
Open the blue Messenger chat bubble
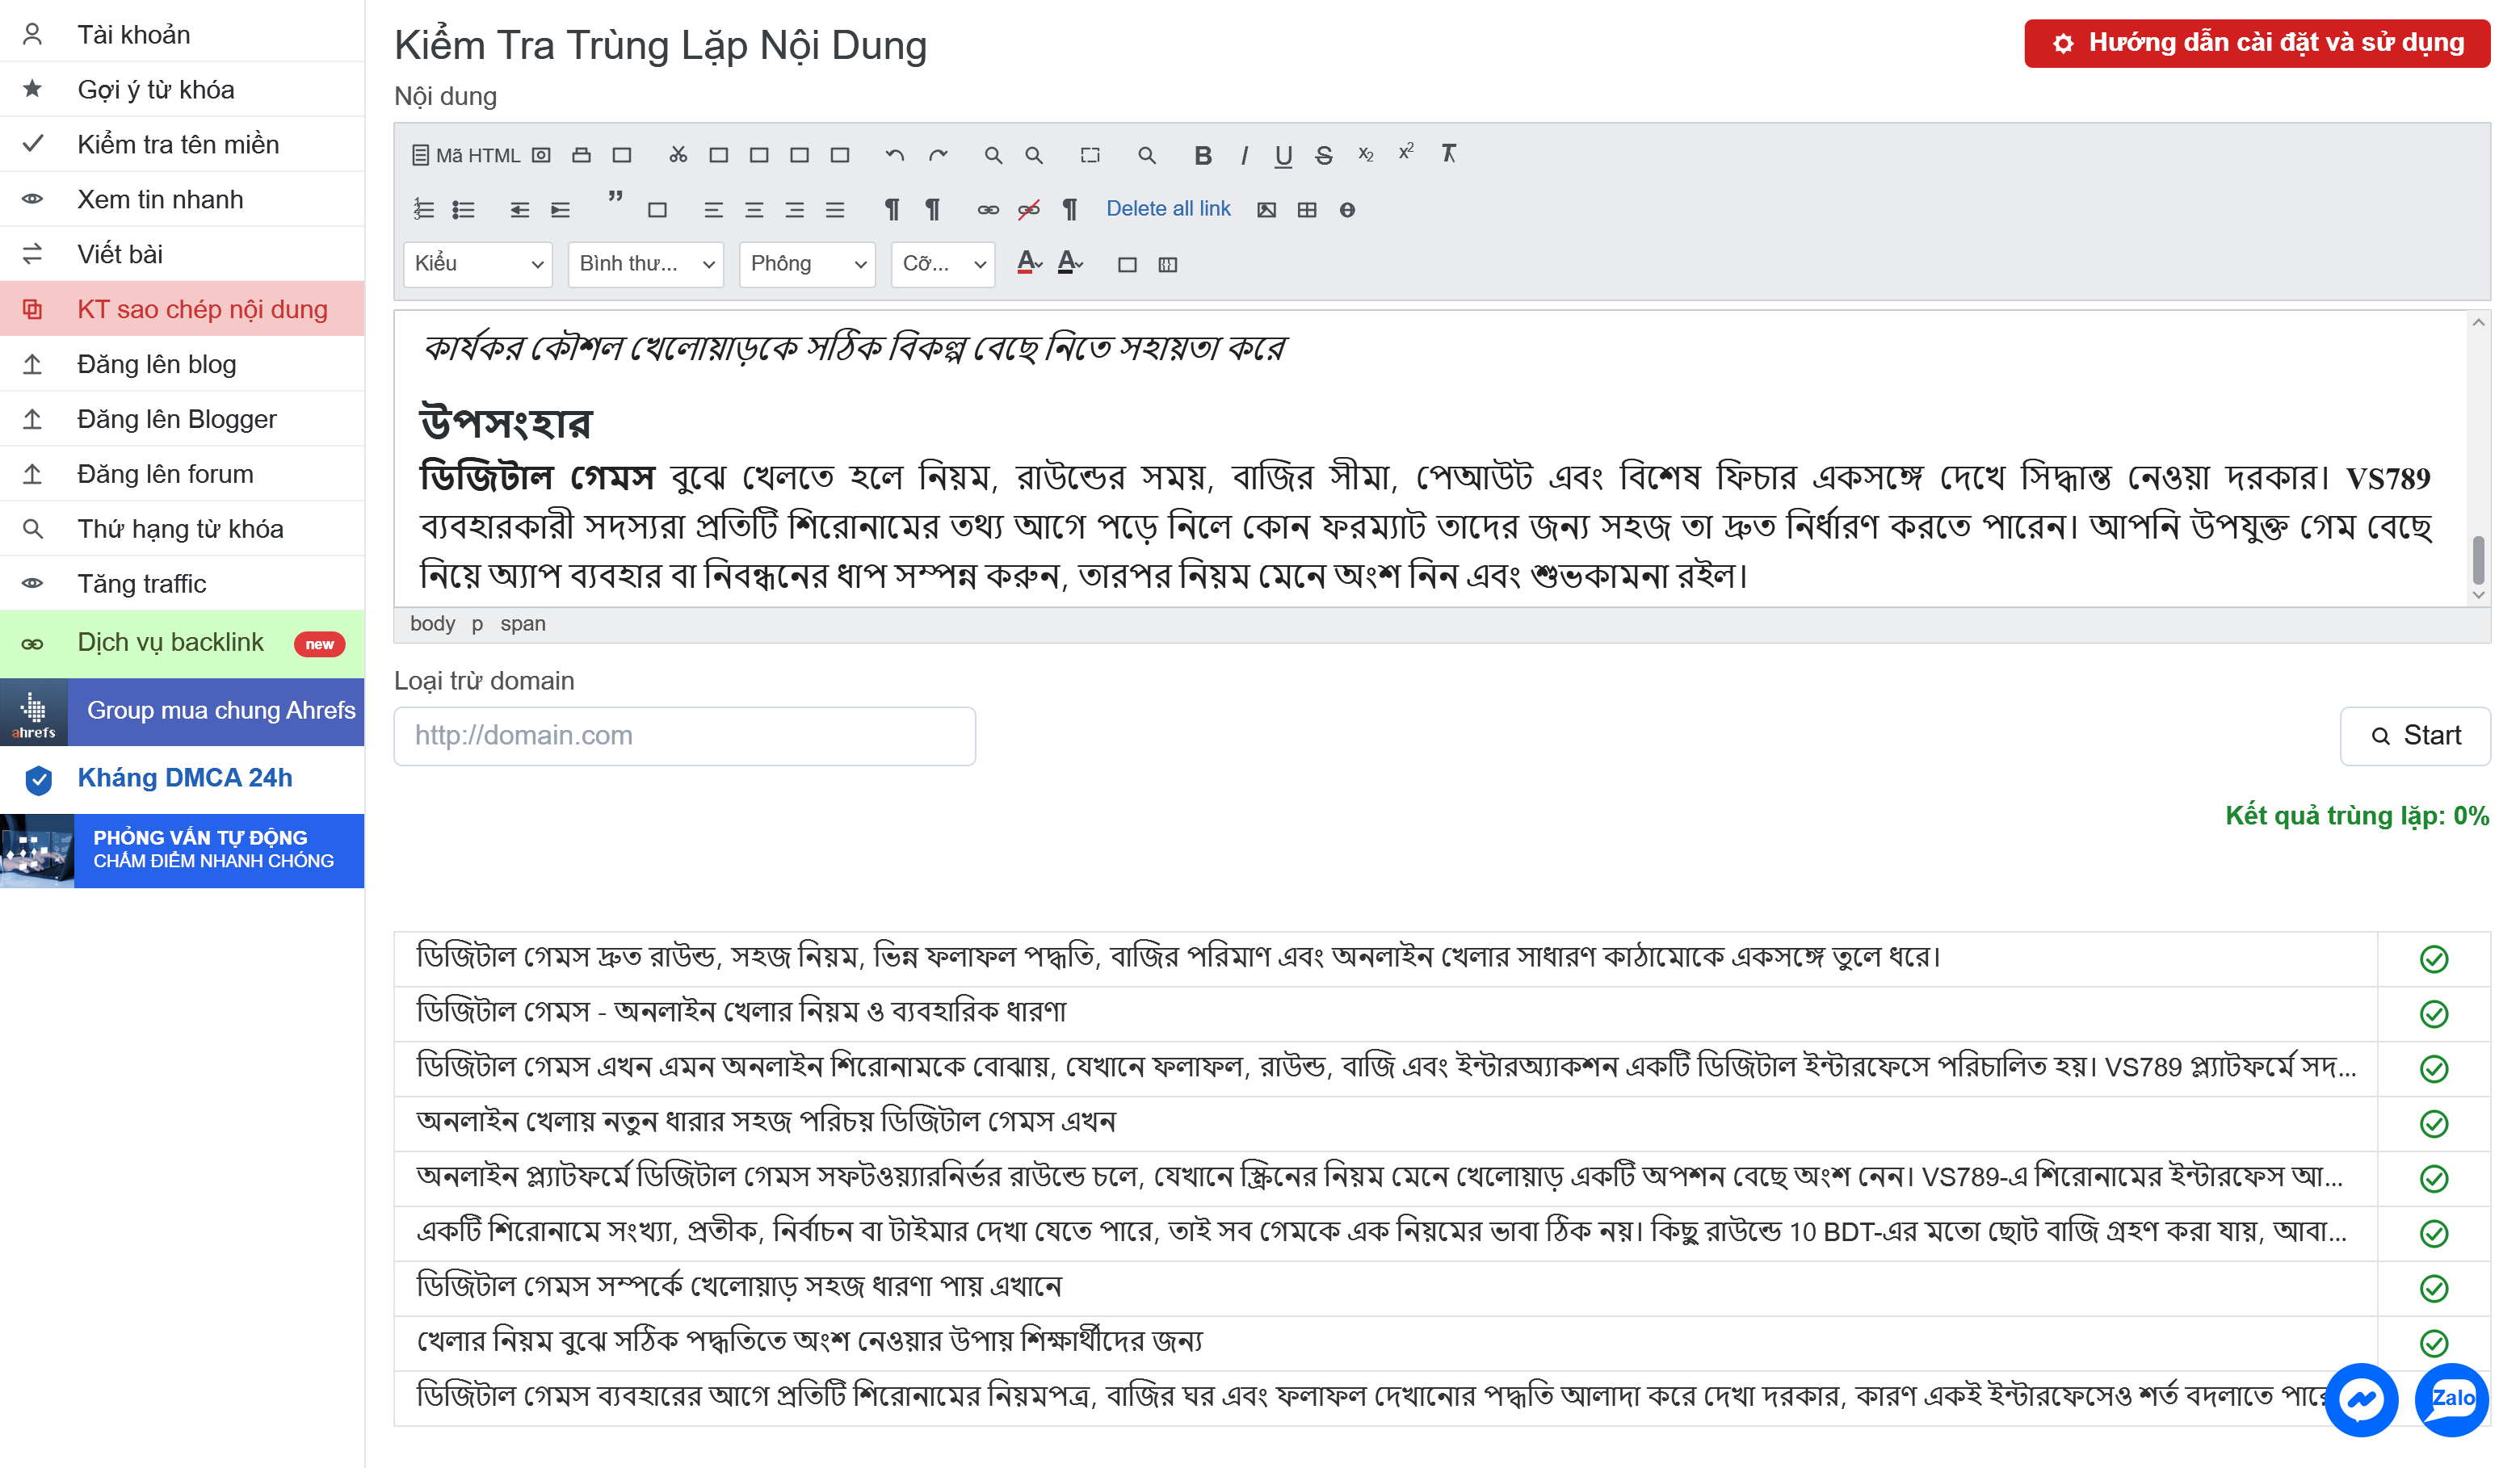[x=2361, y=1400]
